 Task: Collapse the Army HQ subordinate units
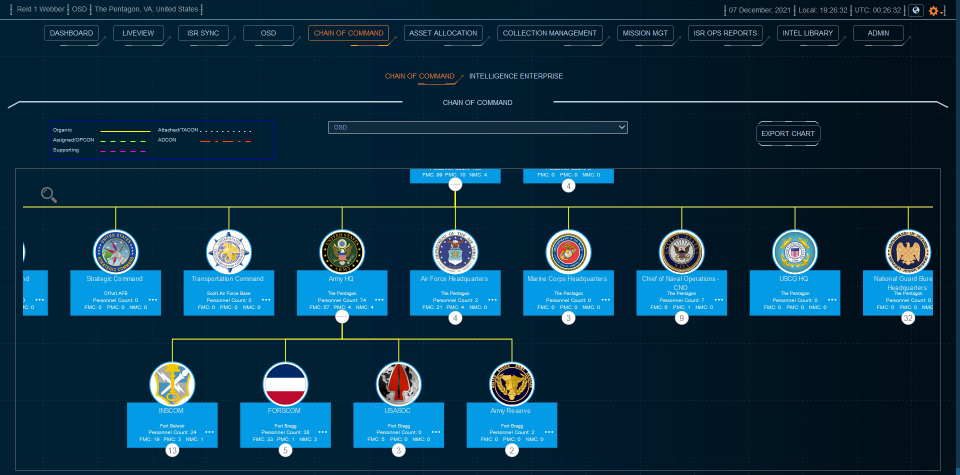click(x=342, y=317)
